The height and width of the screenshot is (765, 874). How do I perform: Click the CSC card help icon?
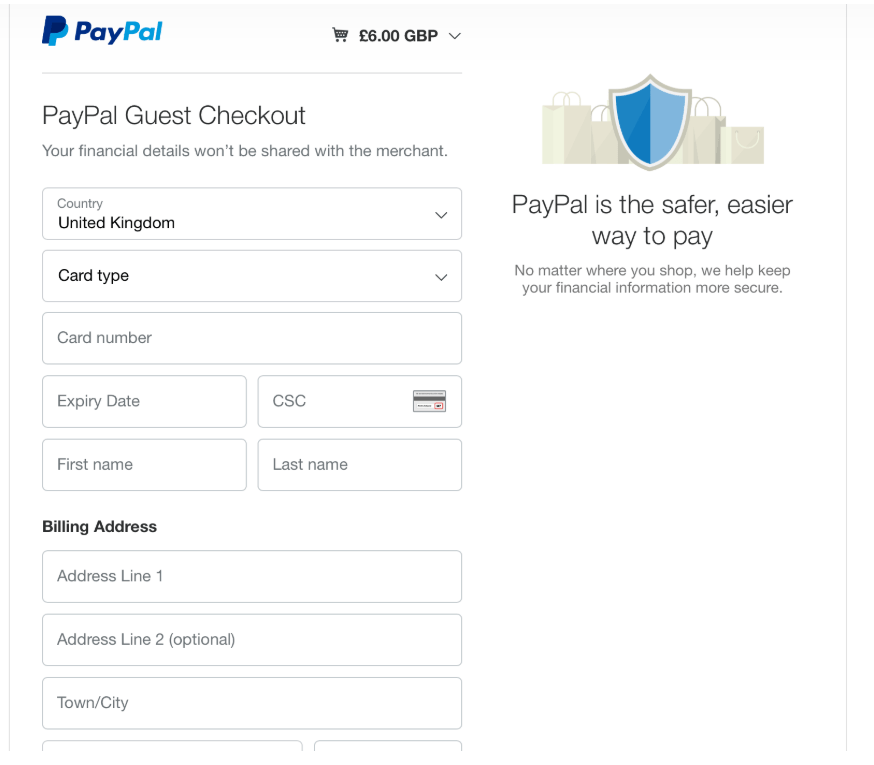(x=429, y=401)
